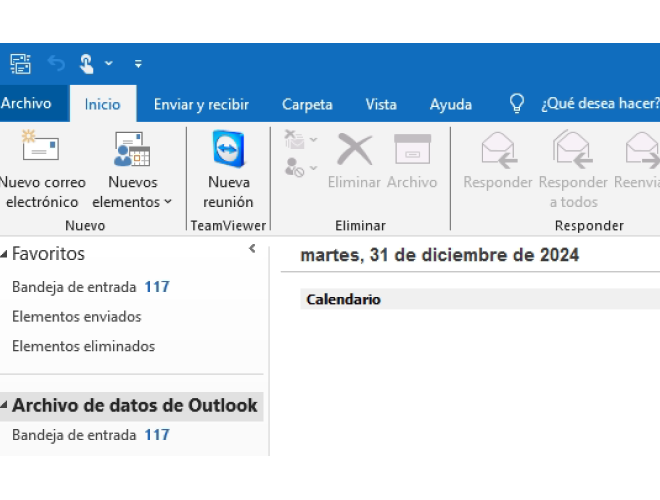The image size is (660, 500).
Task: Click the Responder envelope icon
Action: [498, 150]
